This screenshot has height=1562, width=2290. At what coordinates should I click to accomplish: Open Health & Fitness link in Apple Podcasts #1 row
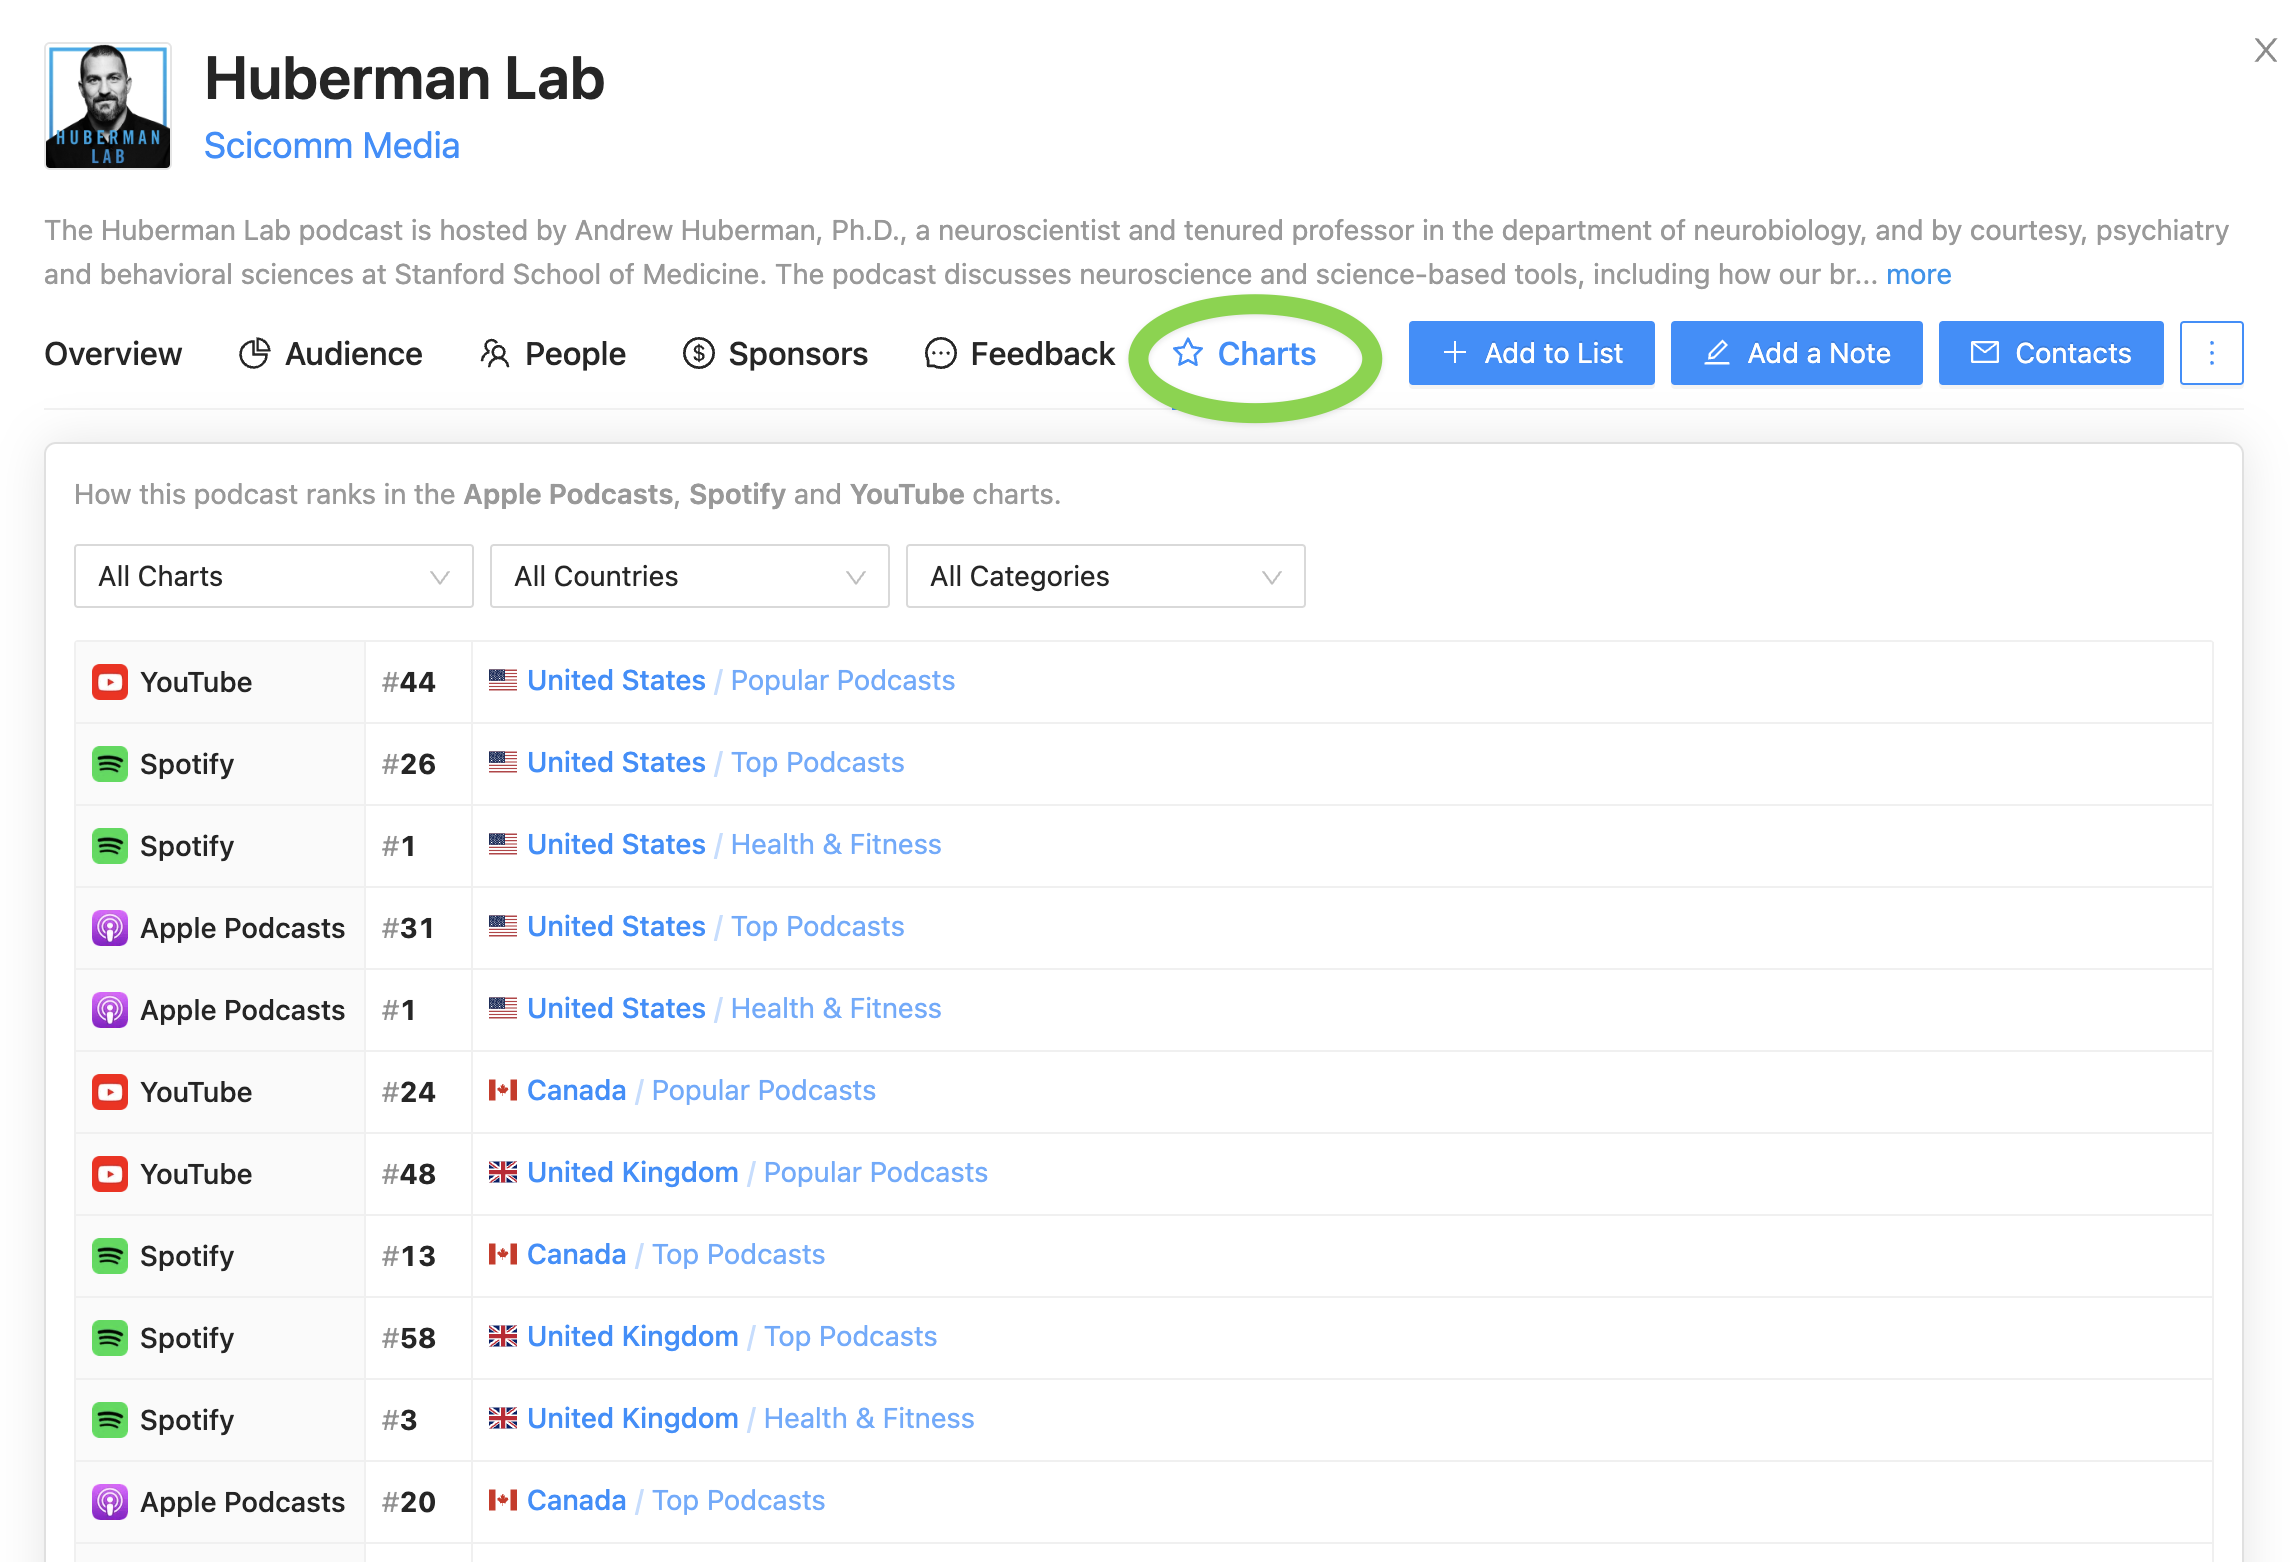836,1008
